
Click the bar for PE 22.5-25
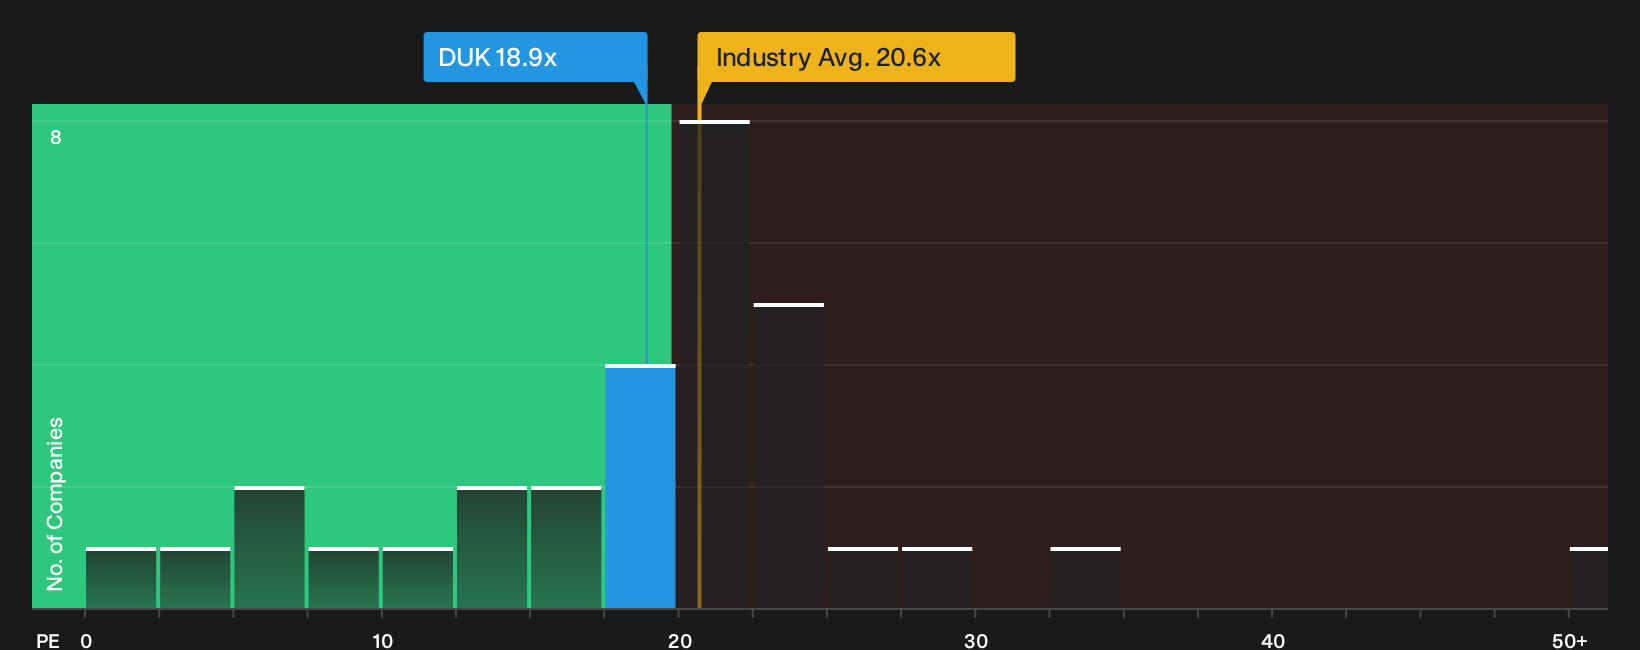point(789,455)
